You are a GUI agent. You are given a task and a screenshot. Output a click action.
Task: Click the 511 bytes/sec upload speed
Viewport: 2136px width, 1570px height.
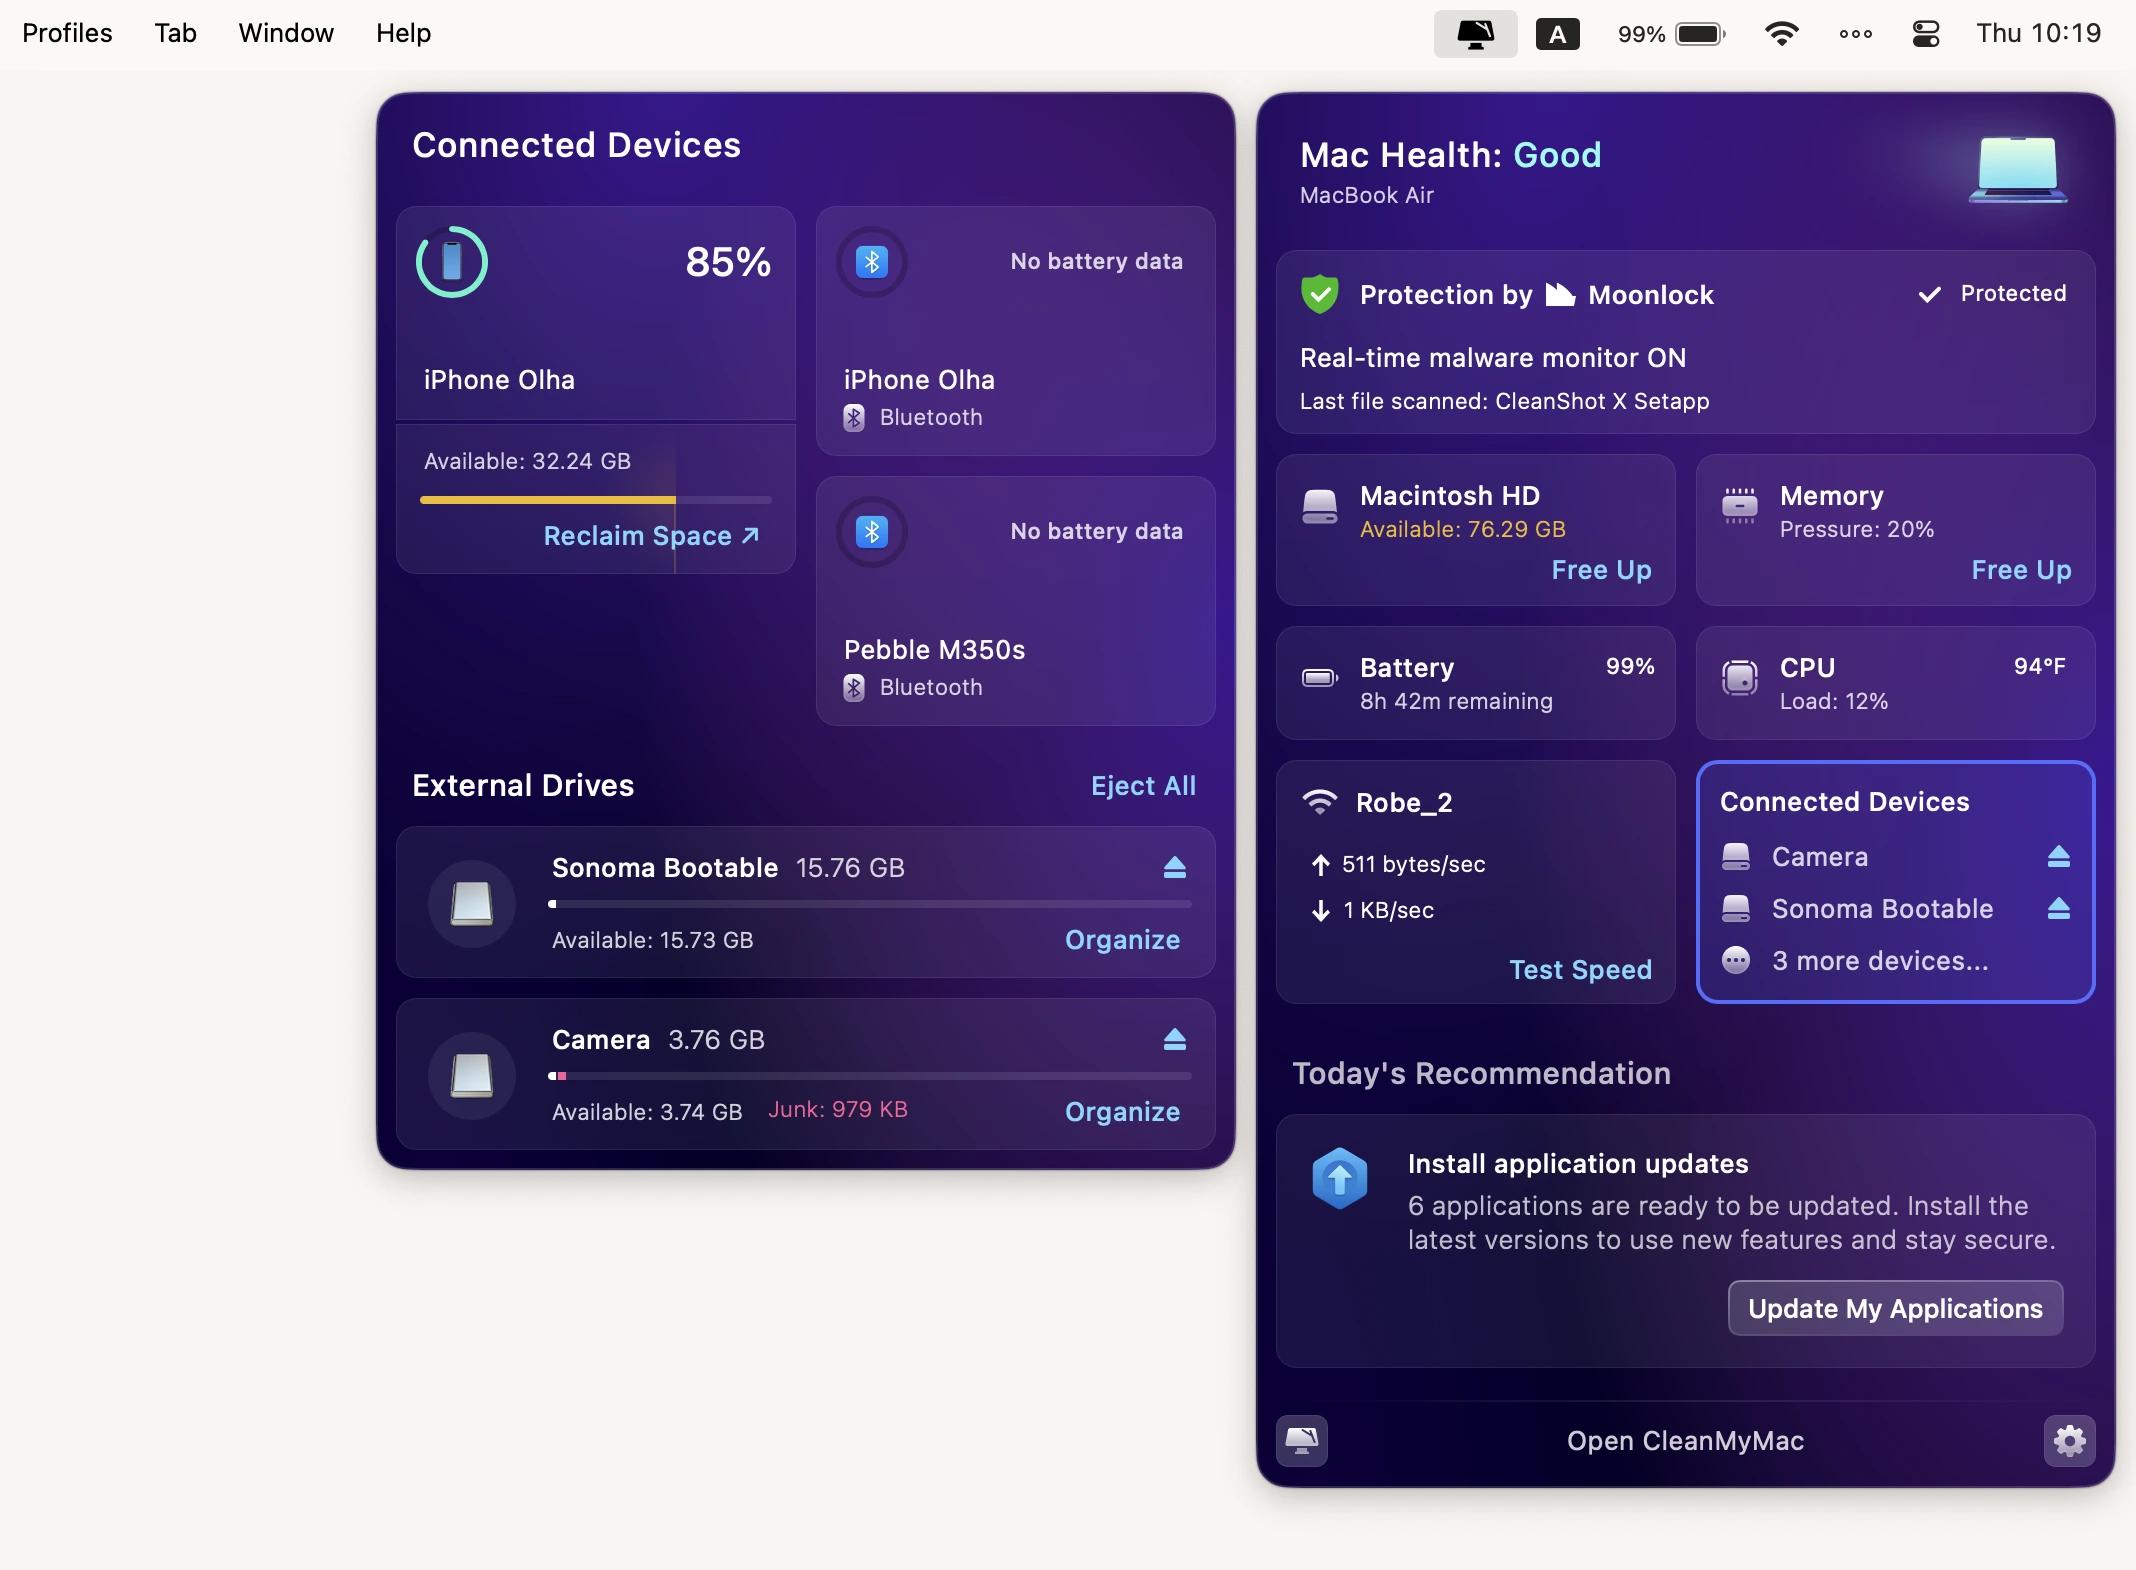(1413, 864)
